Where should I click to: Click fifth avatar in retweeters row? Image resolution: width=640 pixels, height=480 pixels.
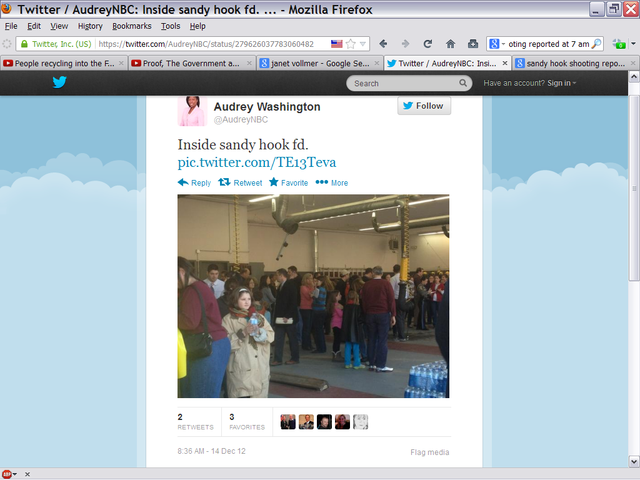360,422
